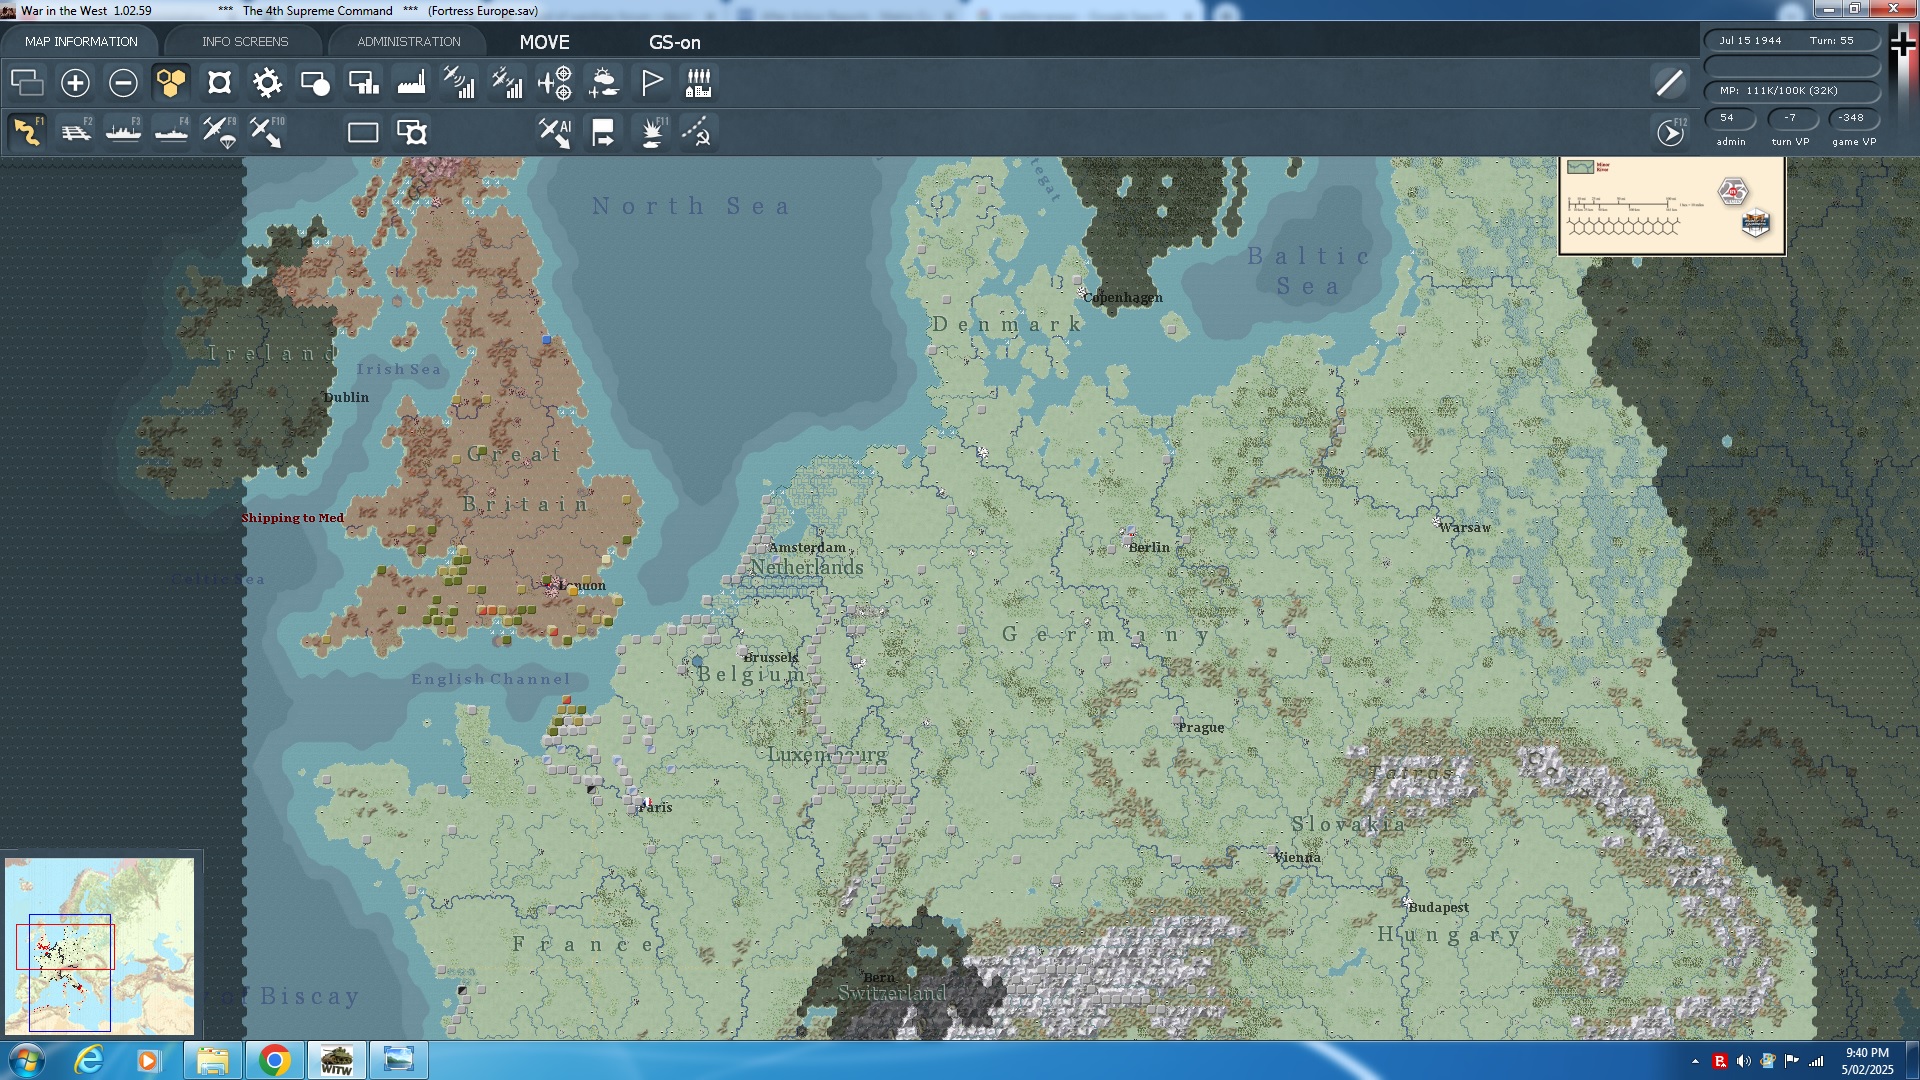Click the factory locations icon
The image size is (1920, 1080).
click(412, 83)
